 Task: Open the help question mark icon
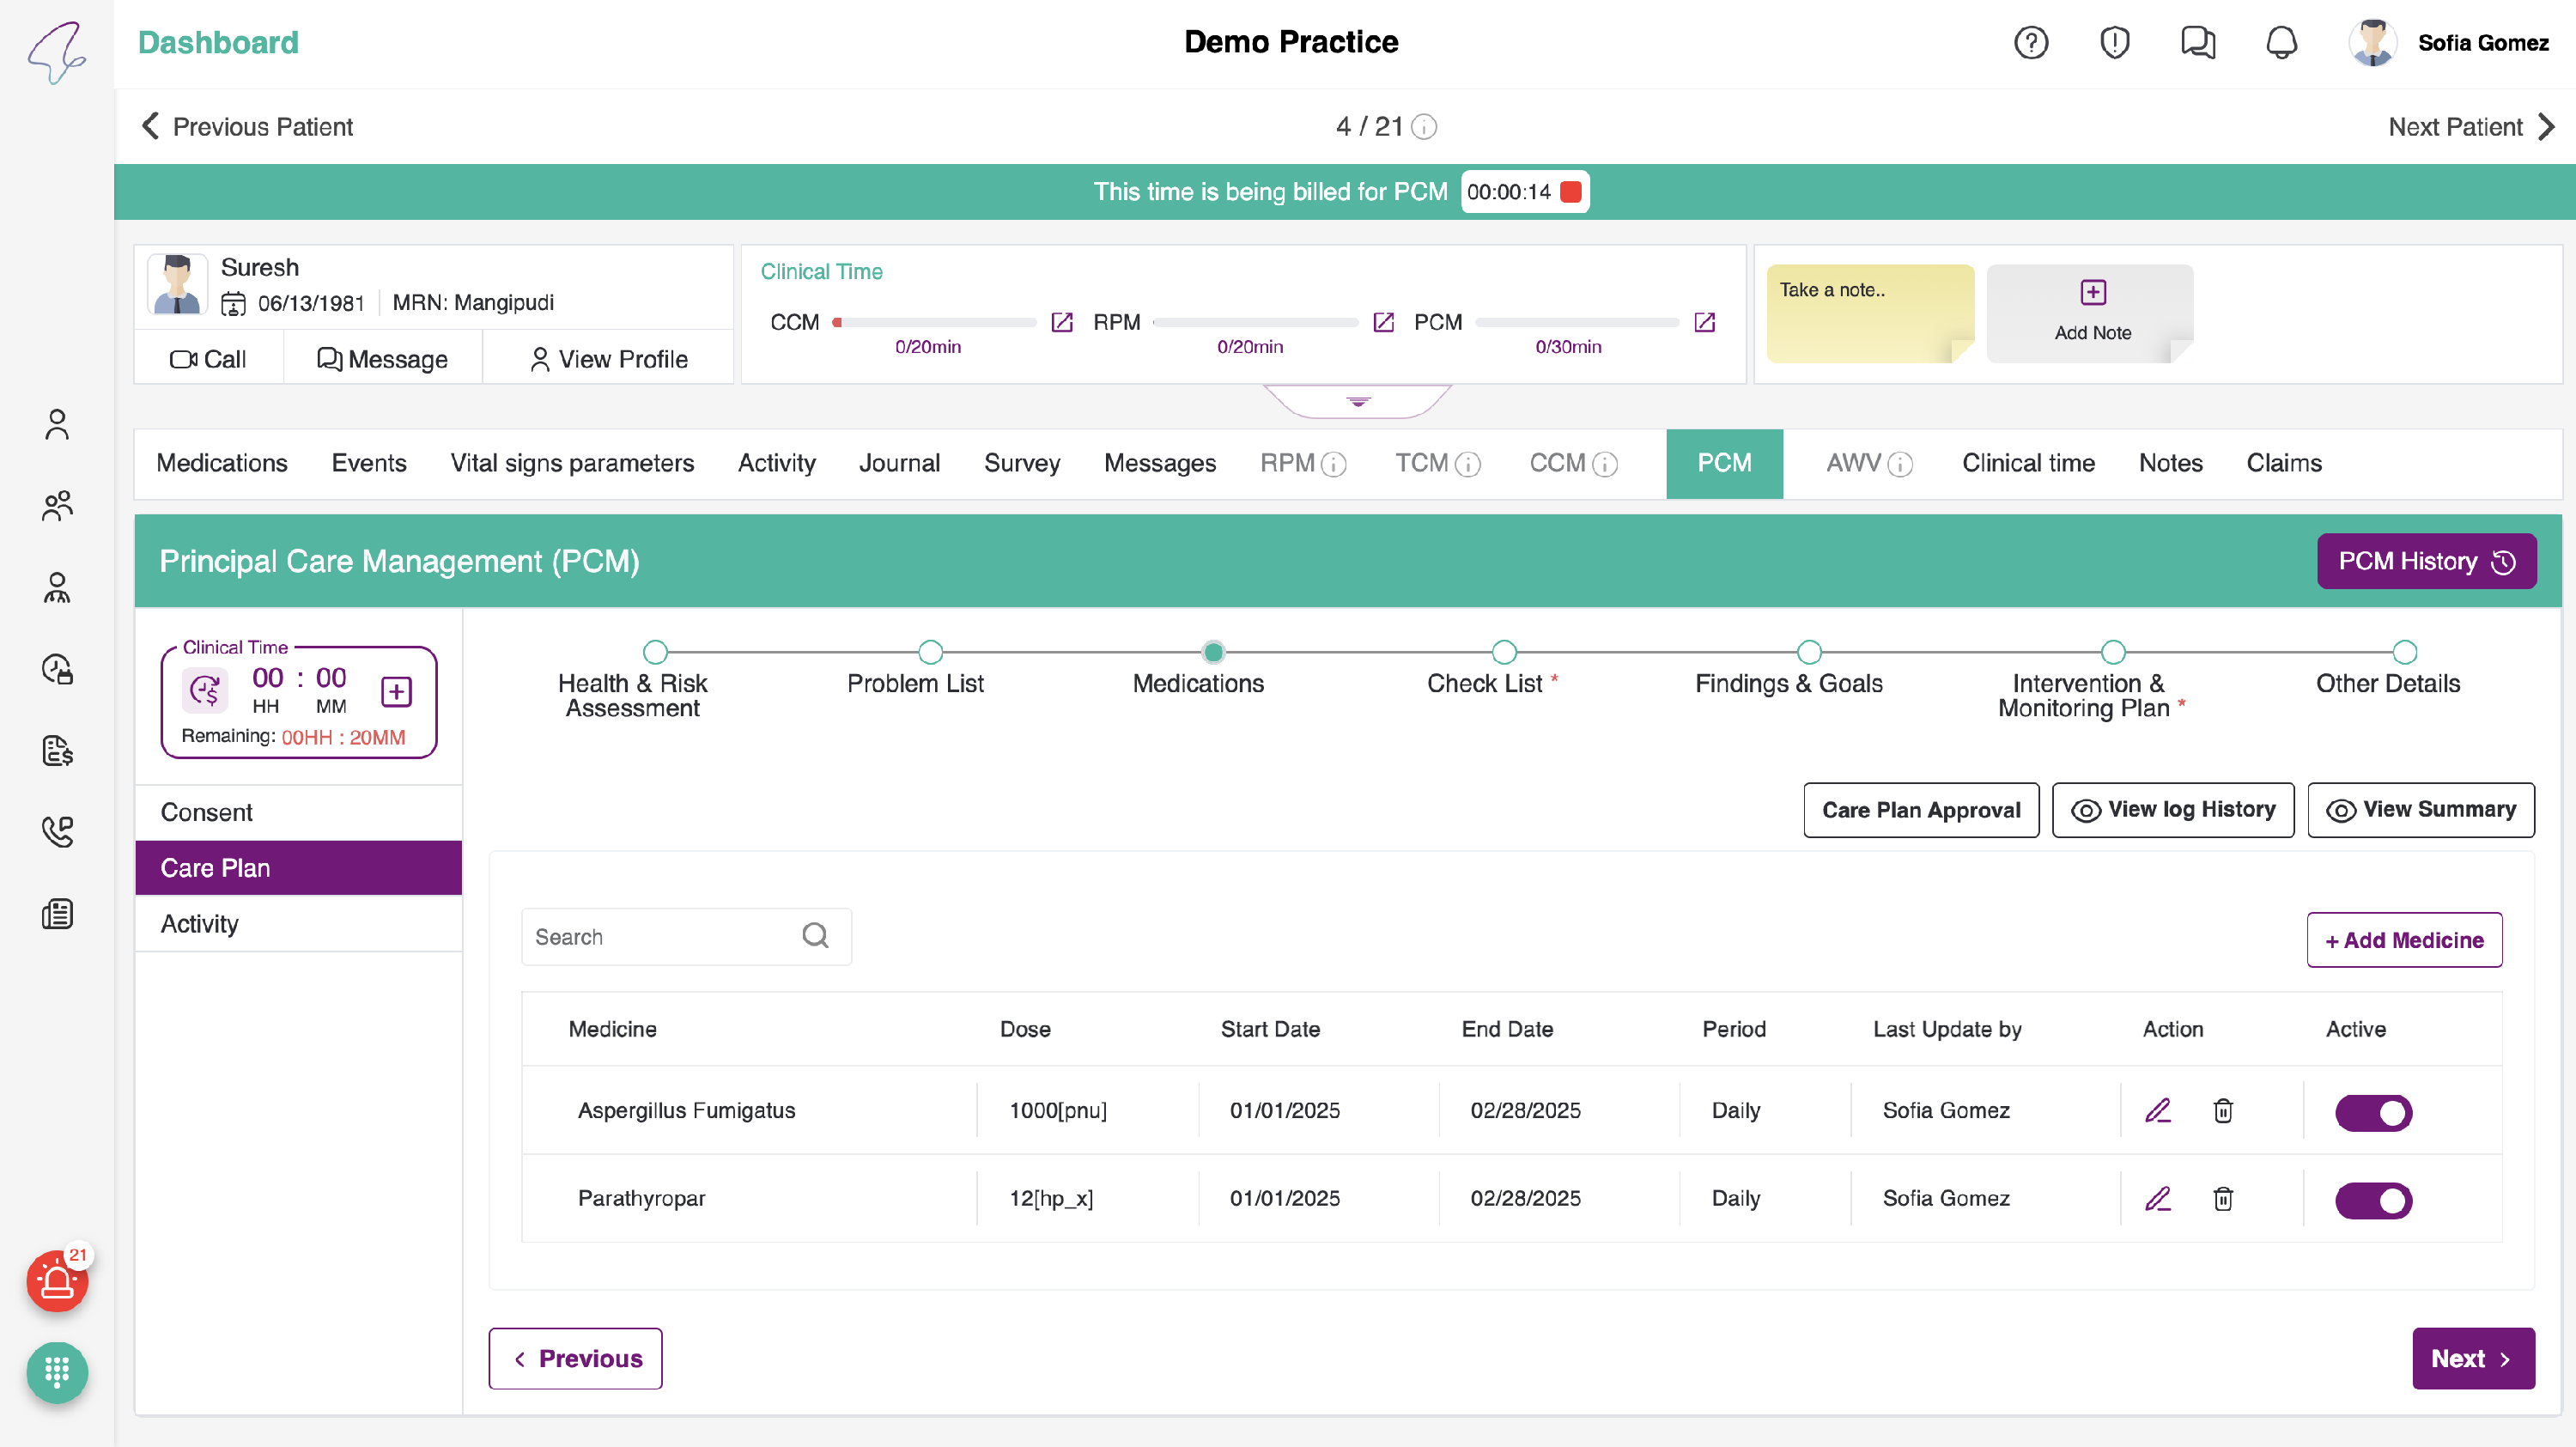pos(2030,43)
